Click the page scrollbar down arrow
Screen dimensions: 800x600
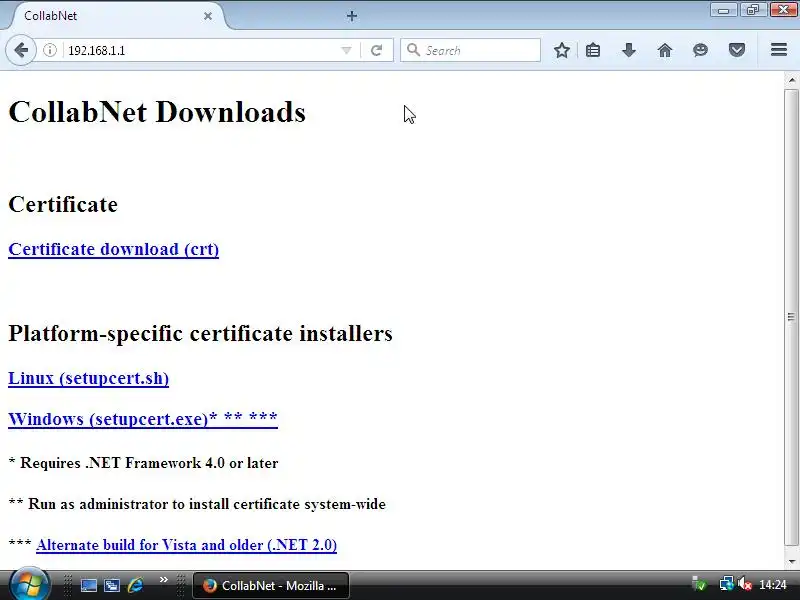791,562
